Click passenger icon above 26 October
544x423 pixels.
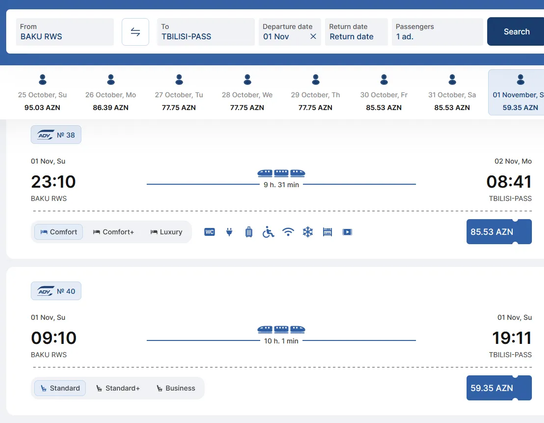111,79
